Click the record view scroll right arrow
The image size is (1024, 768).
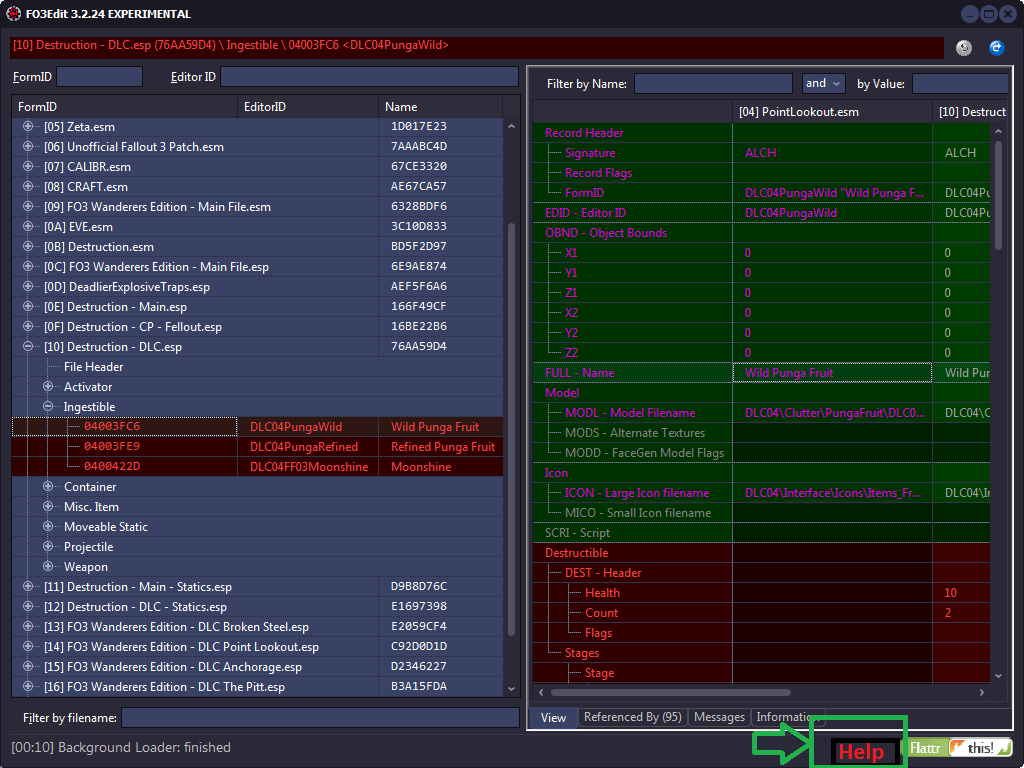pos(982,692)
